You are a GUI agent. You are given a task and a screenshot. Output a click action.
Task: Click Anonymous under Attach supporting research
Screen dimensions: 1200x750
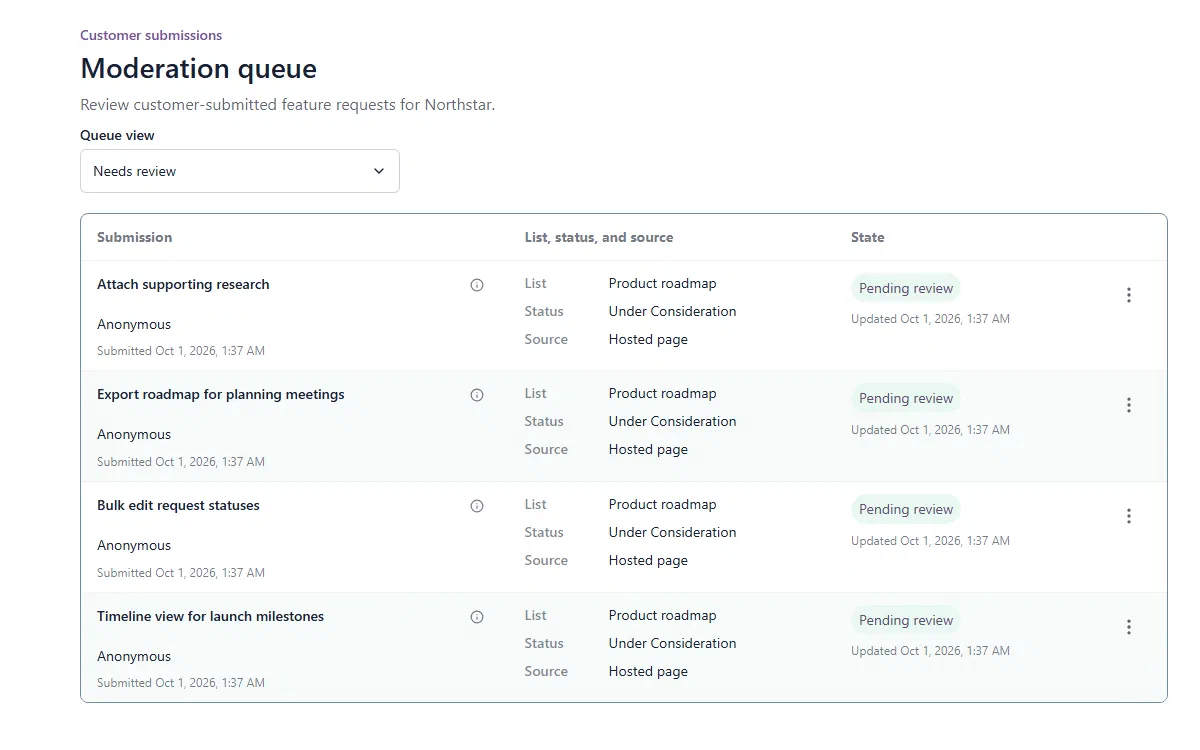pos(134,324)
